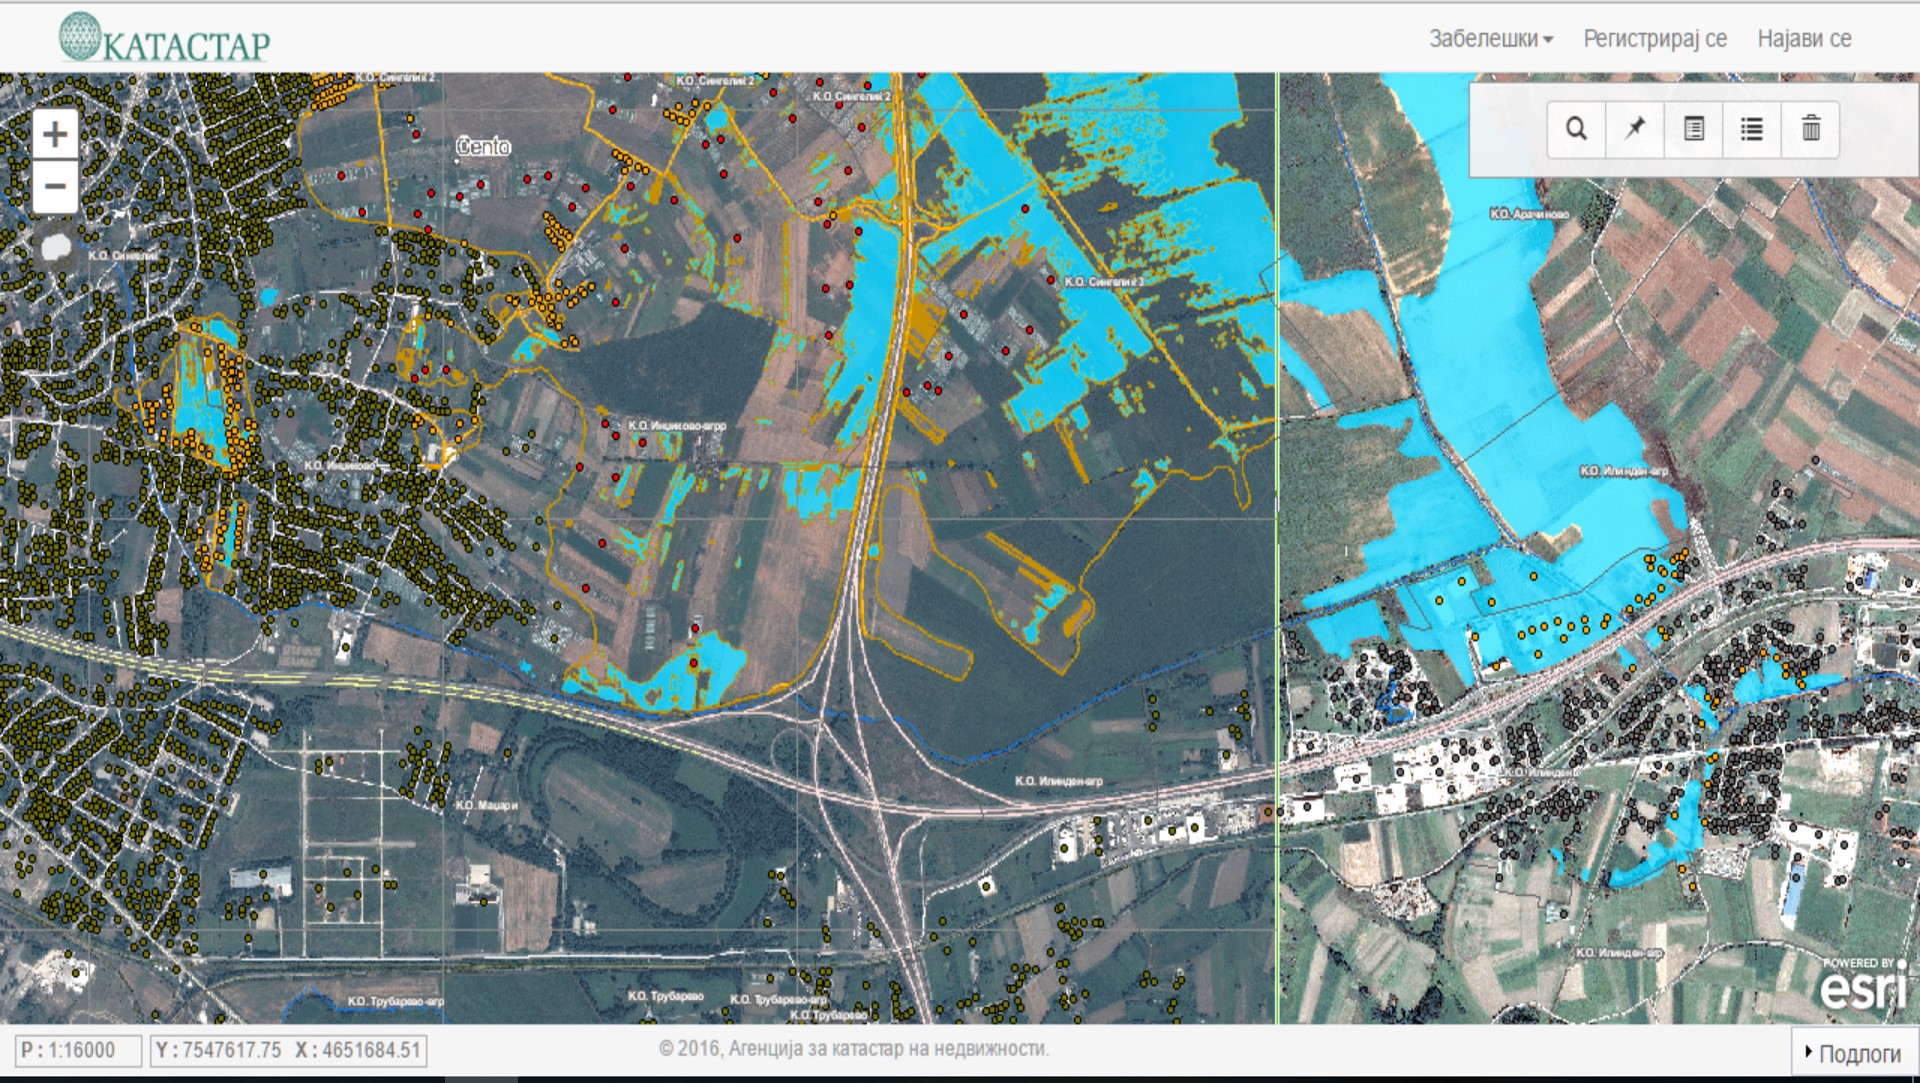Click the Y/X coordinates readout box

(x=288, y=1050)
